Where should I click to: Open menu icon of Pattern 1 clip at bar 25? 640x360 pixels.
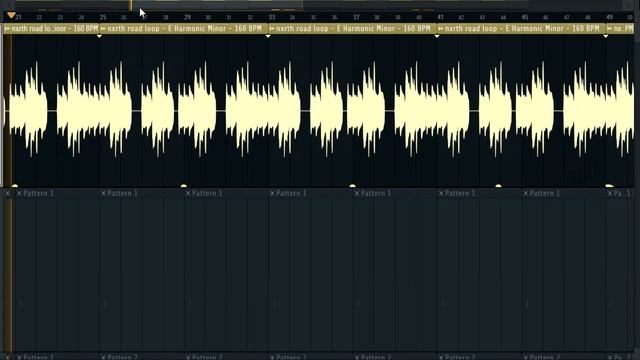103,193
